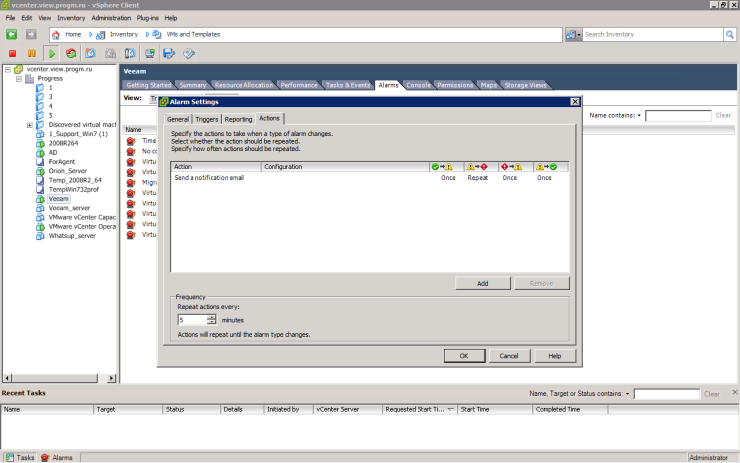This screenshot has height=463, width=740.
Task: Select the Send a notification email action row
Action: tap(370, 178)
